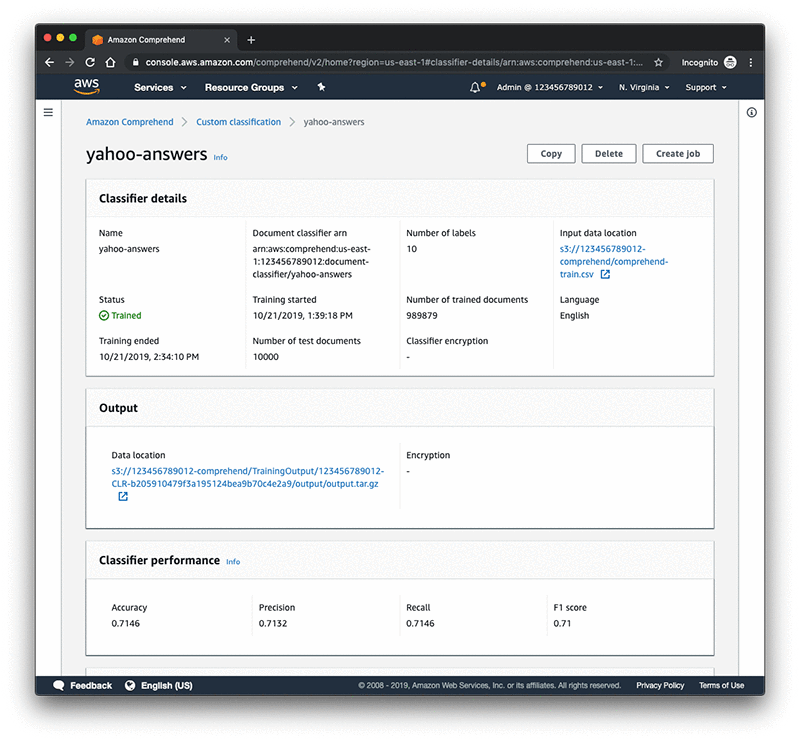Select the document classifier arn text
This screenshot has width=800, height=742.
coord(311,261)
